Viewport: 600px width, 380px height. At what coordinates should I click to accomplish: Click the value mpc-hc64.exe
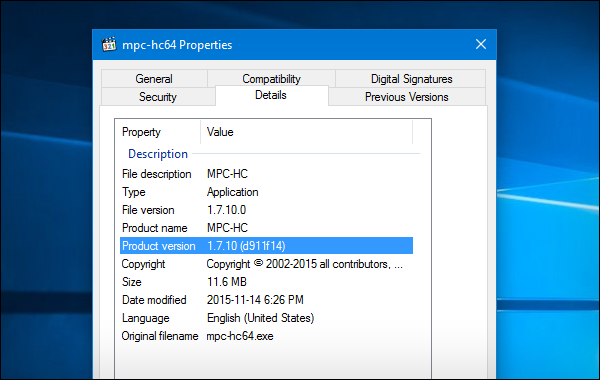240,336
